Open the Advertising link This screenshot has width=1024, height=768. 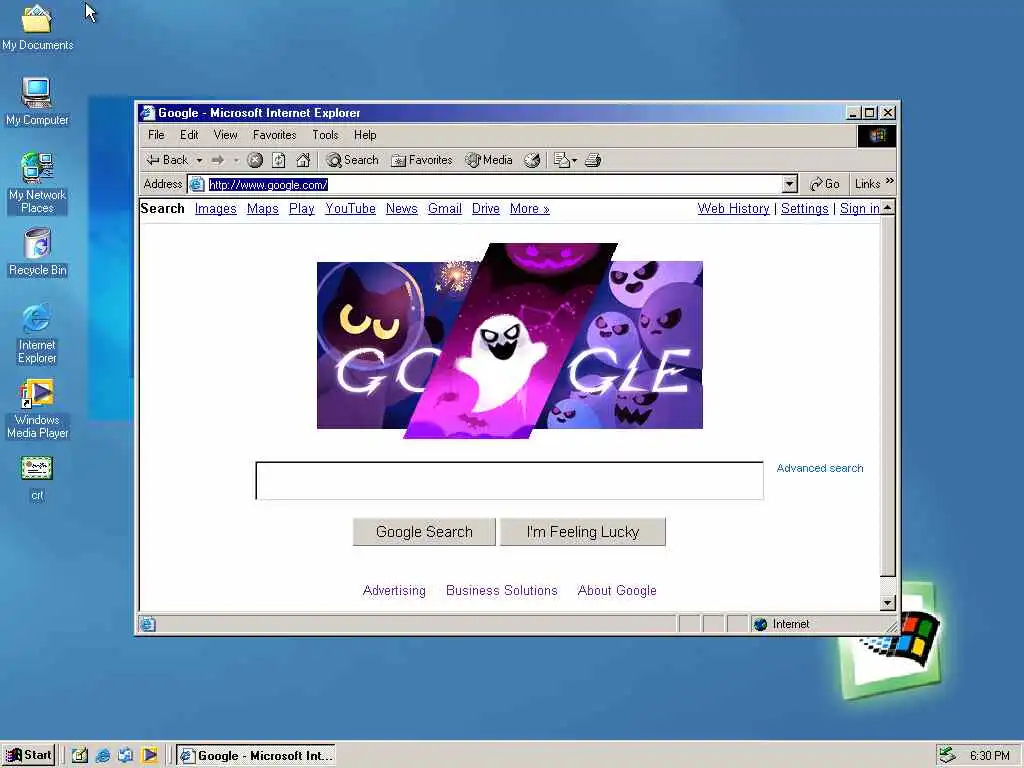tap(394, 590)
